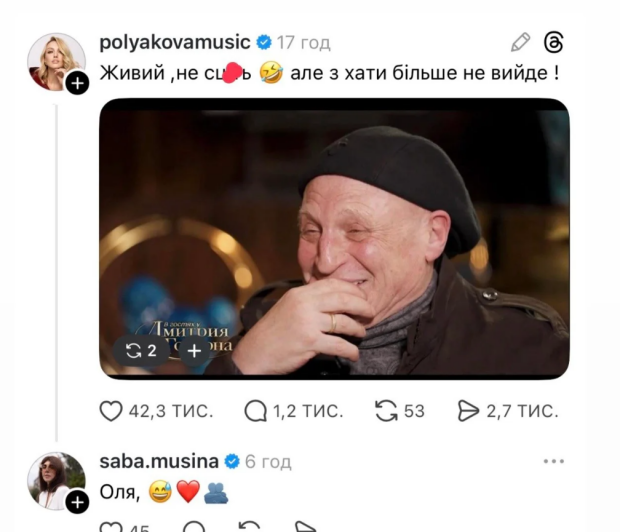The image size is (620, 532).
Task: Click the Threads logo icon
Action: pos(554,42)
